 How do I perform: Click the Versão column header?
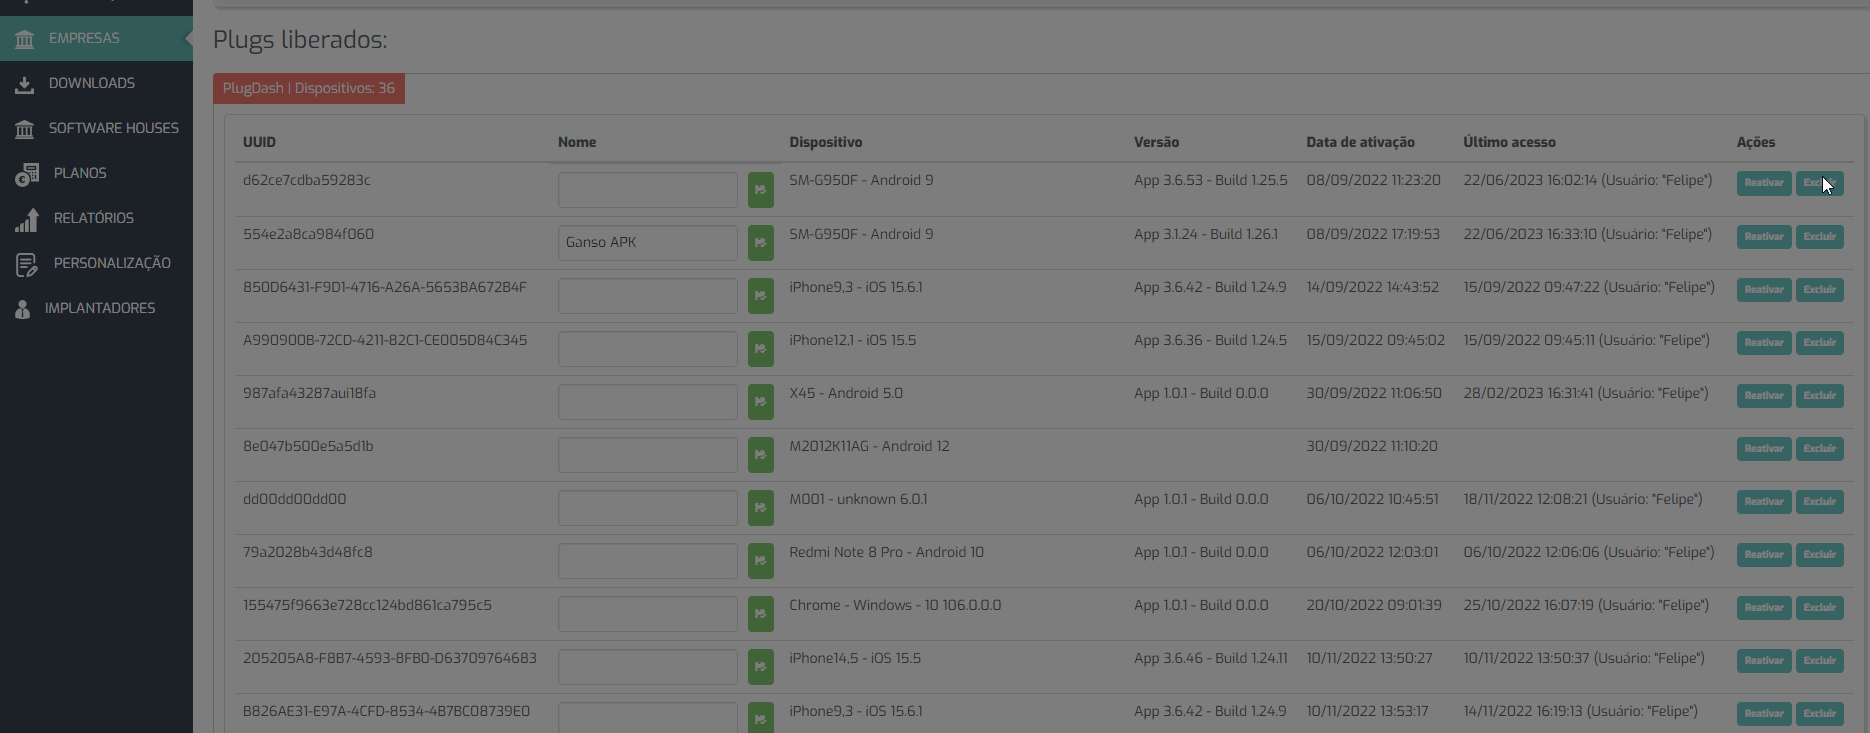(x=1157, y=142)
